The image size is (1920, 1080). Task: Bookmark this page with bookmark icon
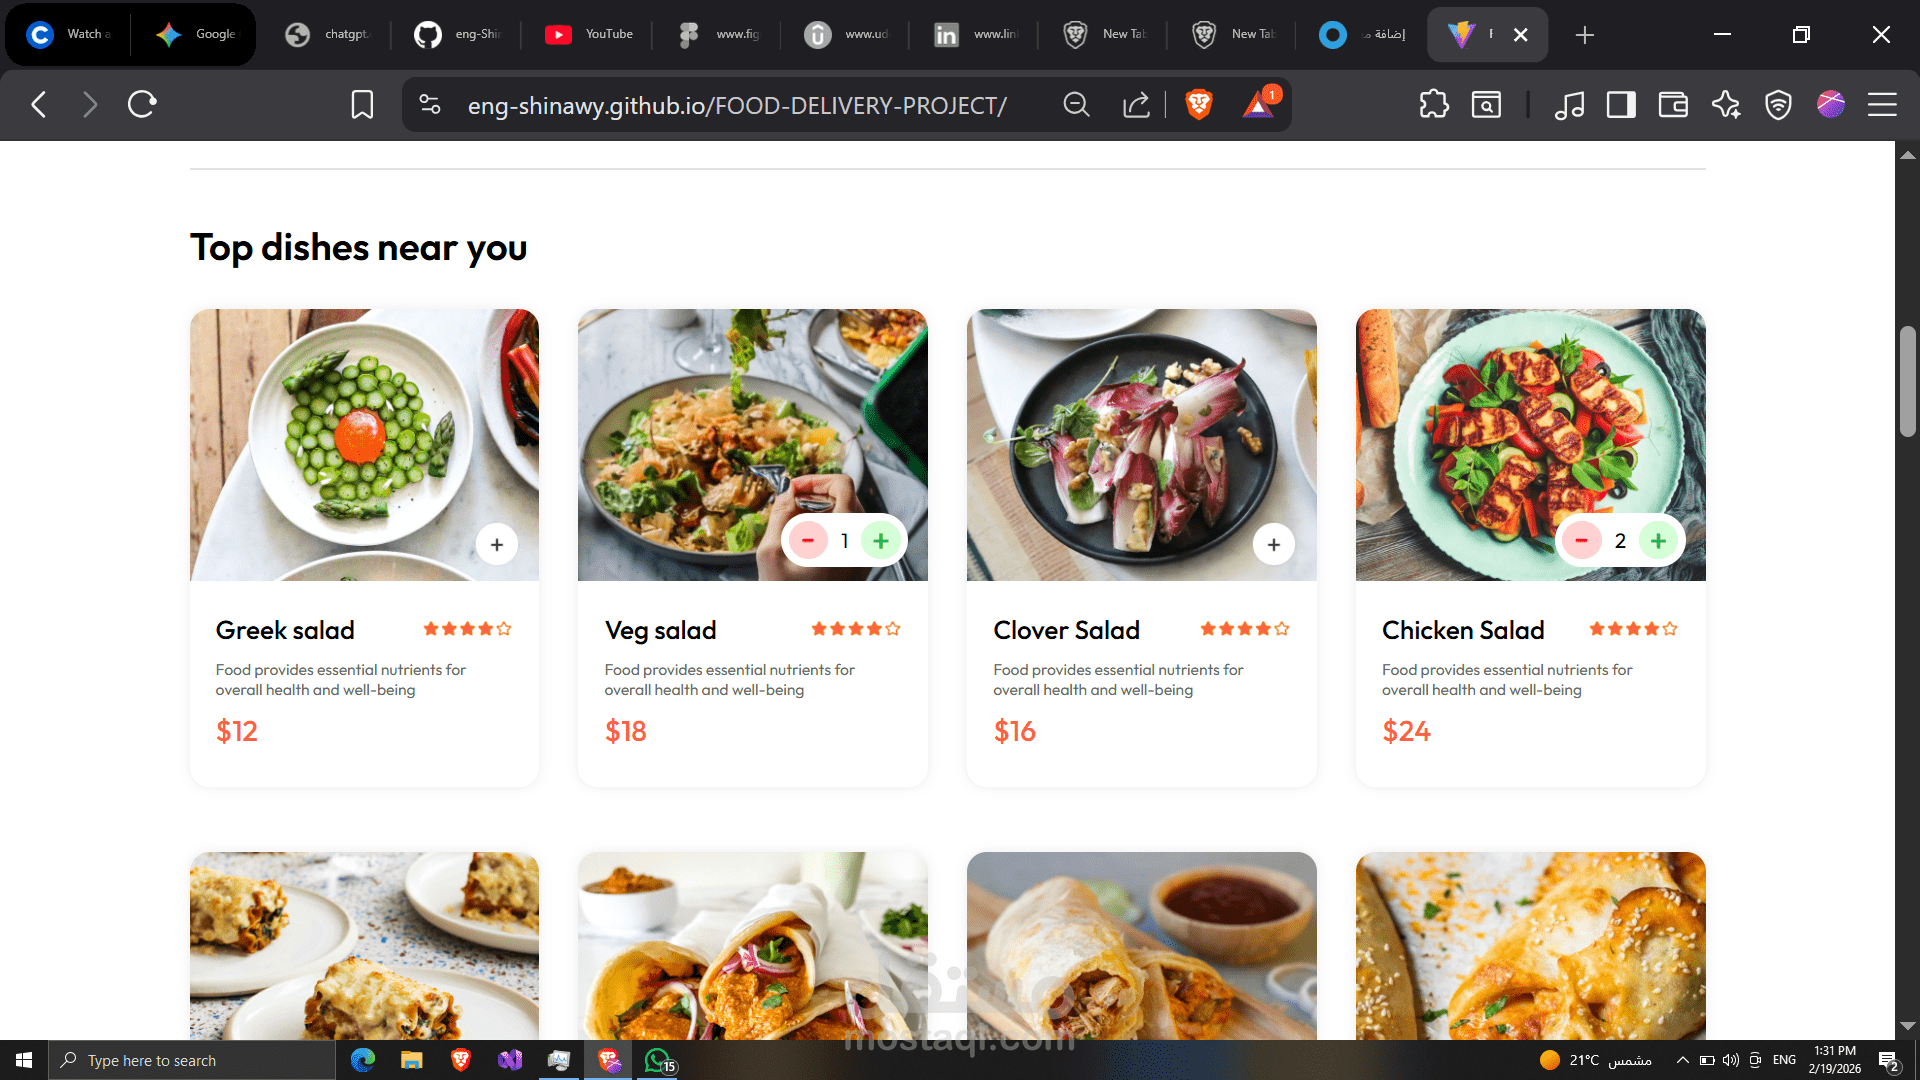click(x=362, y=104)
